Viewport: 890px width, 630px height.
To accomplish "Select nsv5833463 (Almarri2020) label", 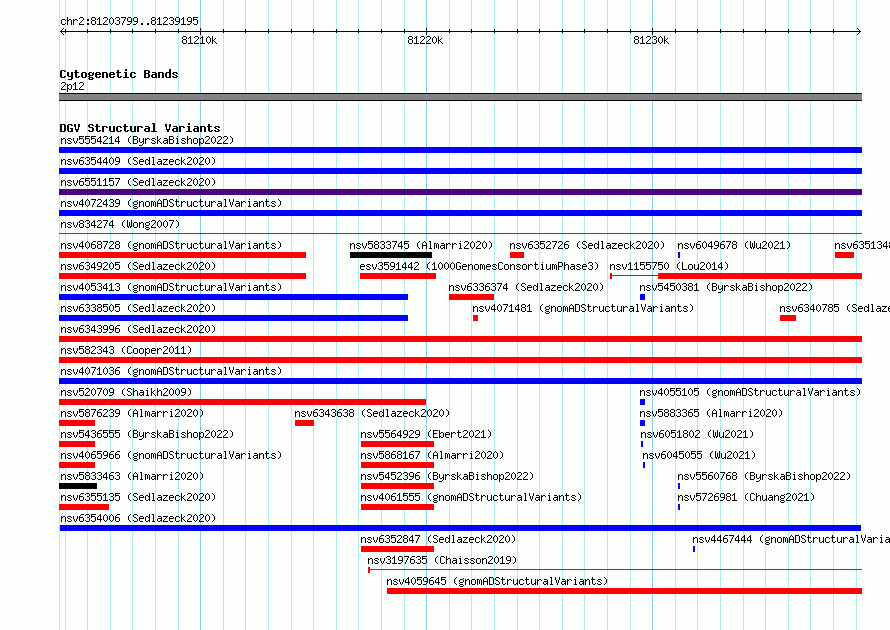I will point(132,476).
